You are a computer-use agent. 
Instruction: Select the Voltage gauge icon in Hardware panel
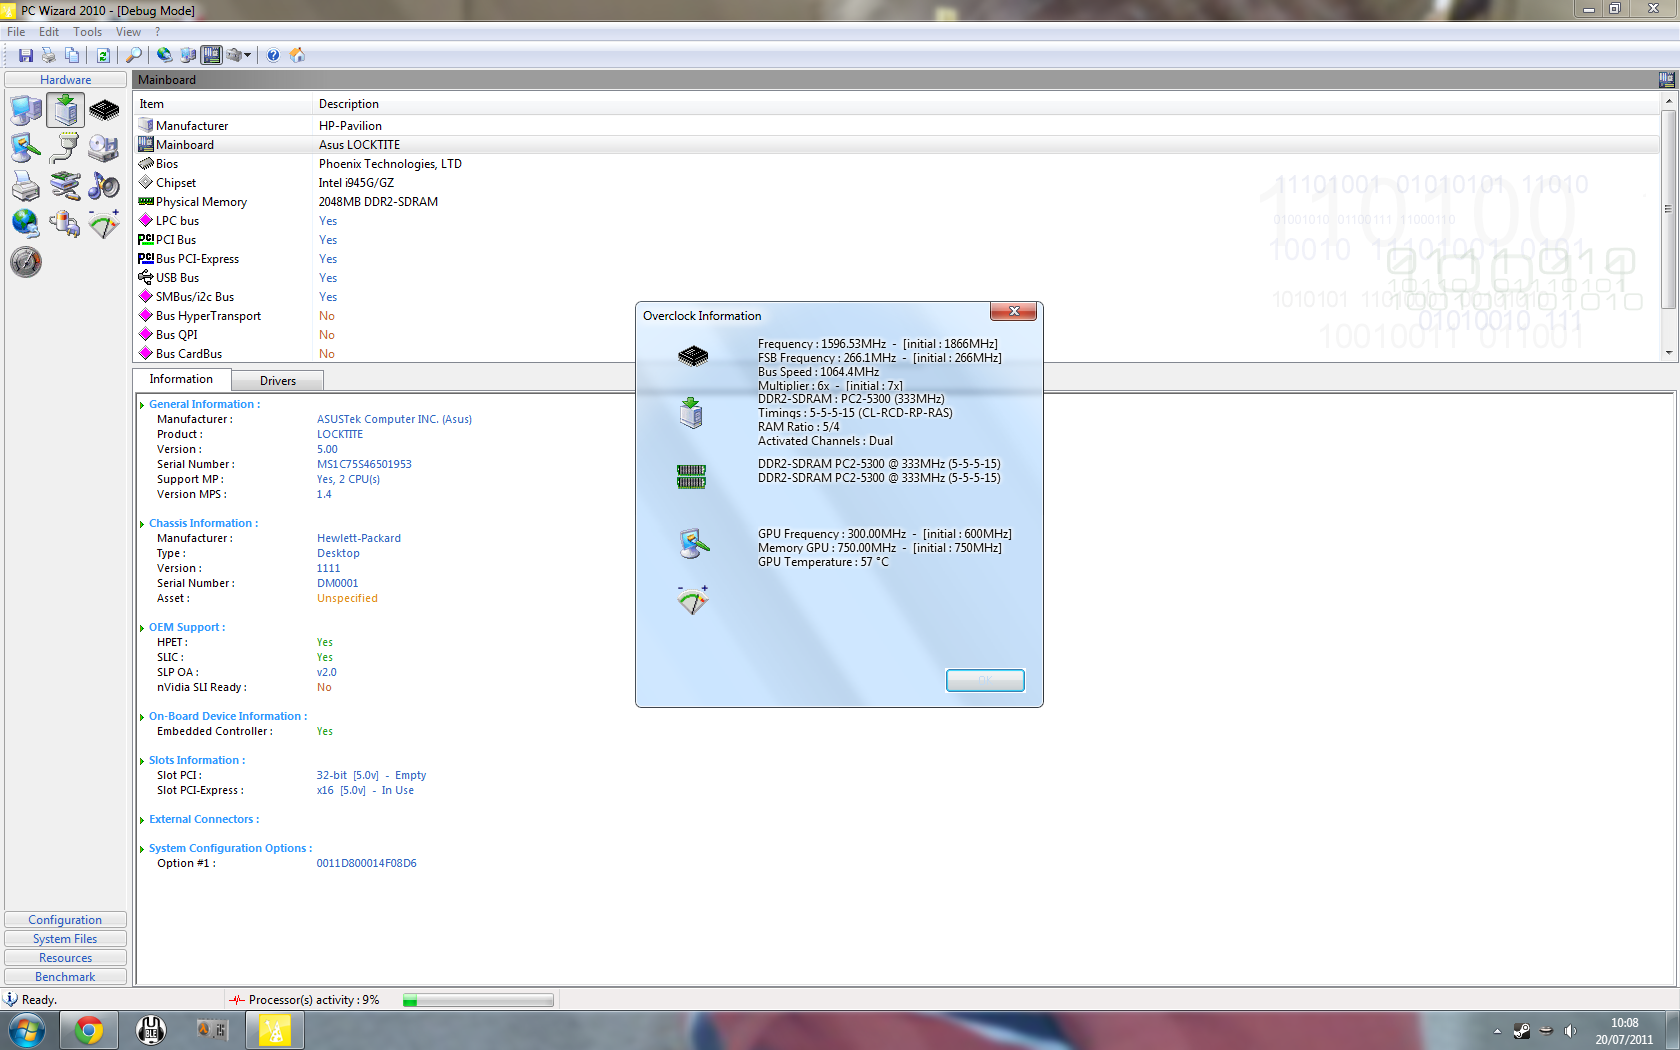pyautogui.click(x=104, y=223)
